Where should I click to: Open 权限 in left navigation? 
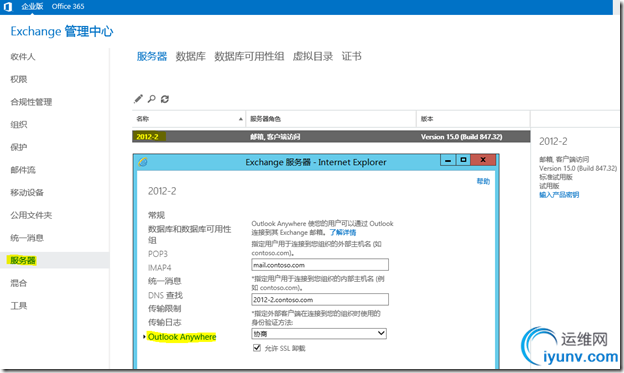point(19,79)
